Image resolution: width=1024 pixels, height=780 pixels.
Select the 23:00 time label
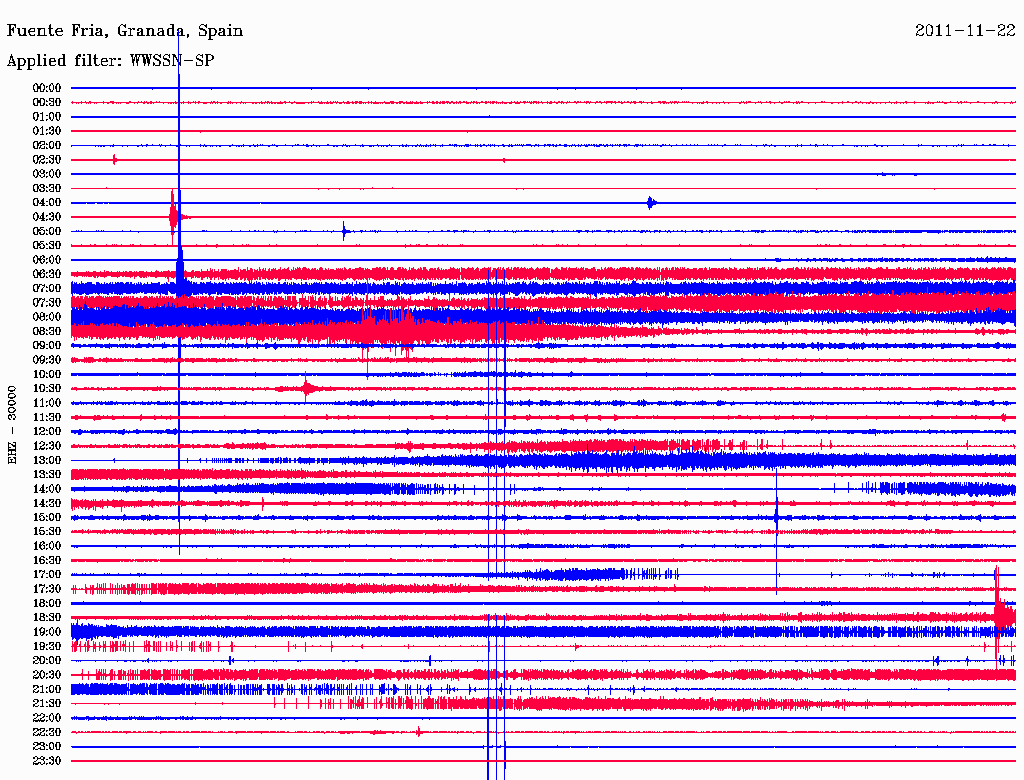pos(47,746)
